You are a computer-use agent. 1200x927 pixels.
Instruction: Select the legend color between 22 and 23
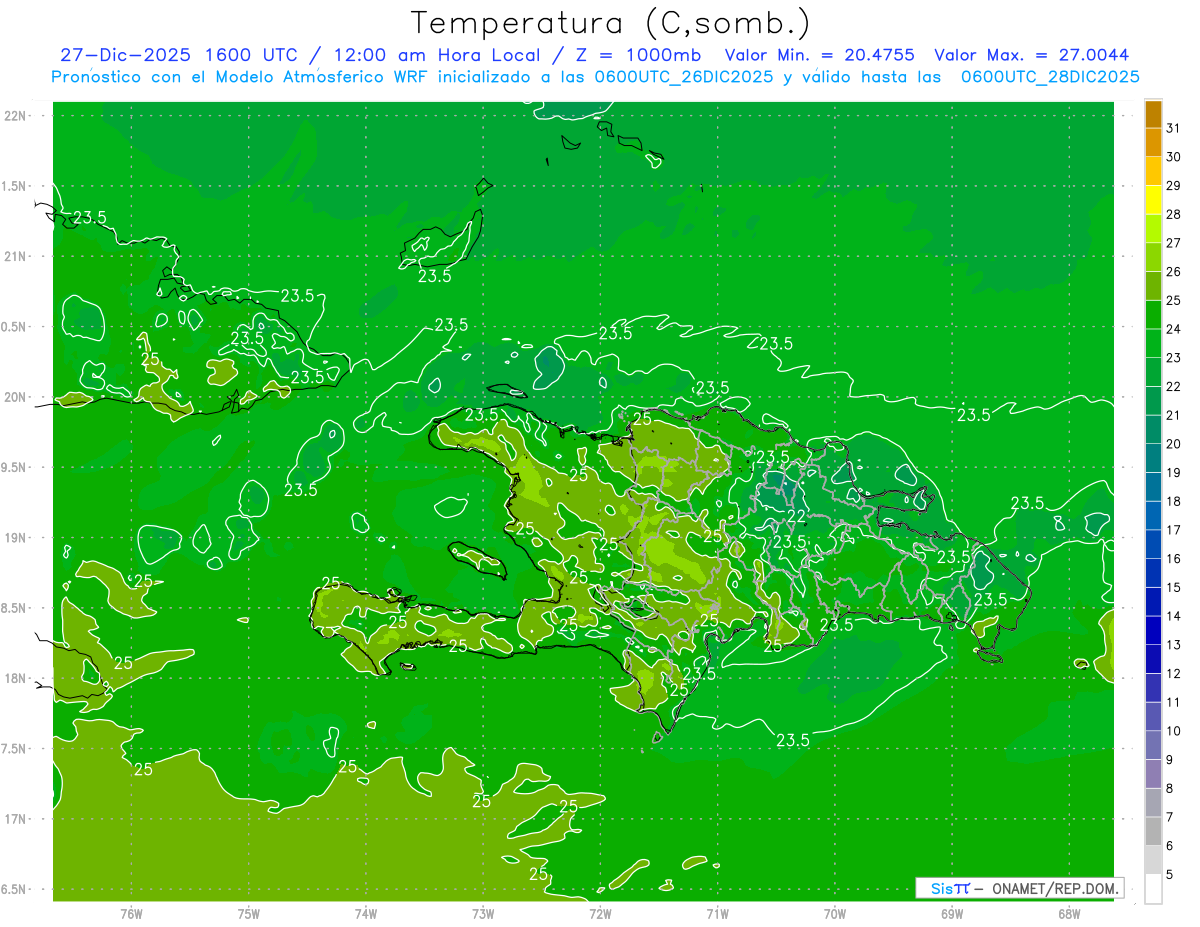[1153, 373]
